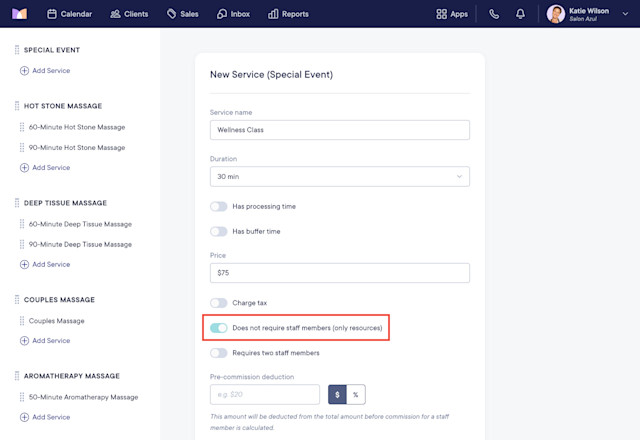The width and height of the screenshot is (640, 440).
Task: Click the phone icon in the header
Action: tap(494, 14)
